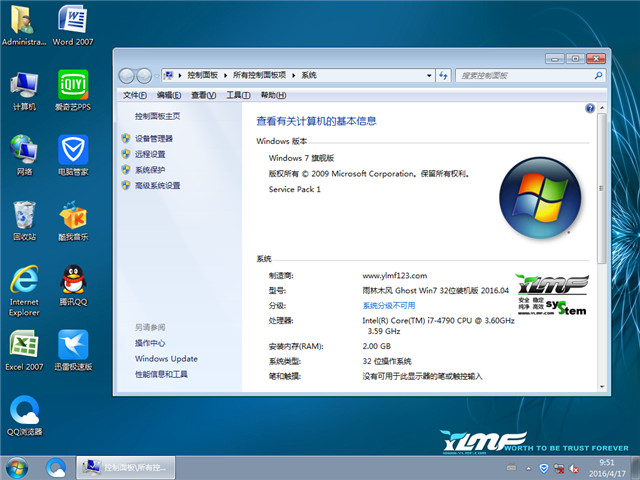
Task: Click the www.ylmf123.com manufacturer value
Action: point(395,276)
